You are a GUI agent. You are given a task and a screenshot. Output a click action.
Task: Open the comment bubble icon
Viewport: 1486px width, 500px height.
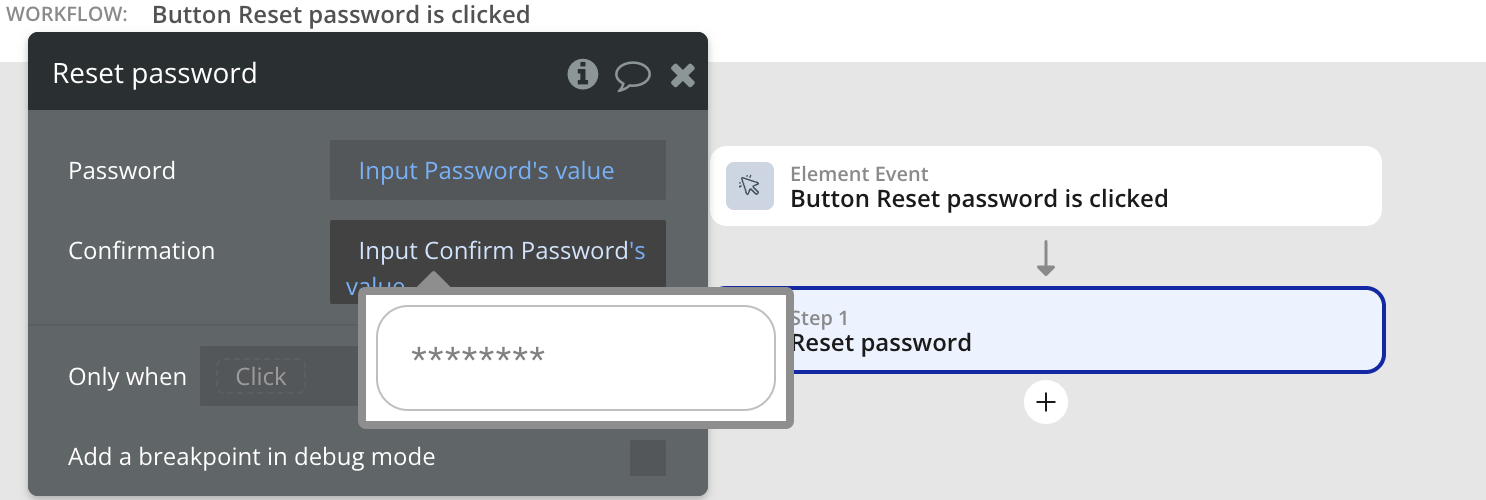click(632, 75)
